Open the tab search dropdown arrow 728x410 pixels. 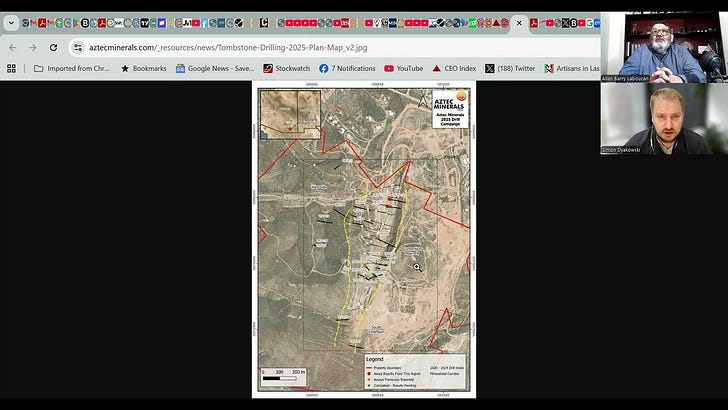click(x=11, y=23)
